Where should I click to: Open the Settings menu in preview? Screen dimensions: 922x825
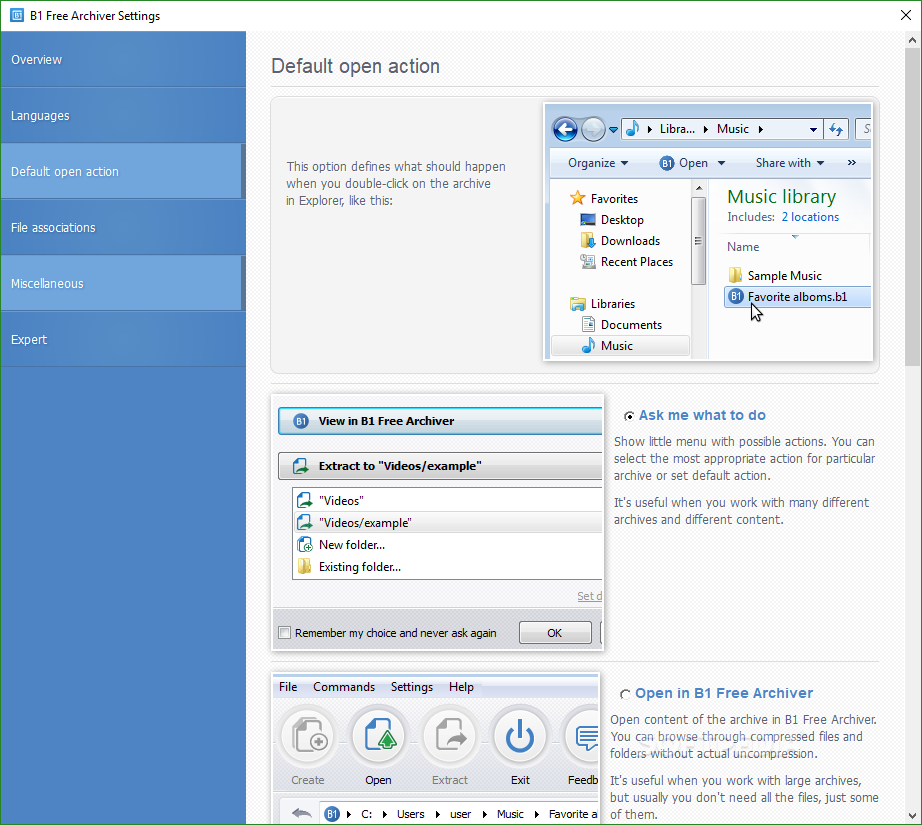(x=412, y=687)
